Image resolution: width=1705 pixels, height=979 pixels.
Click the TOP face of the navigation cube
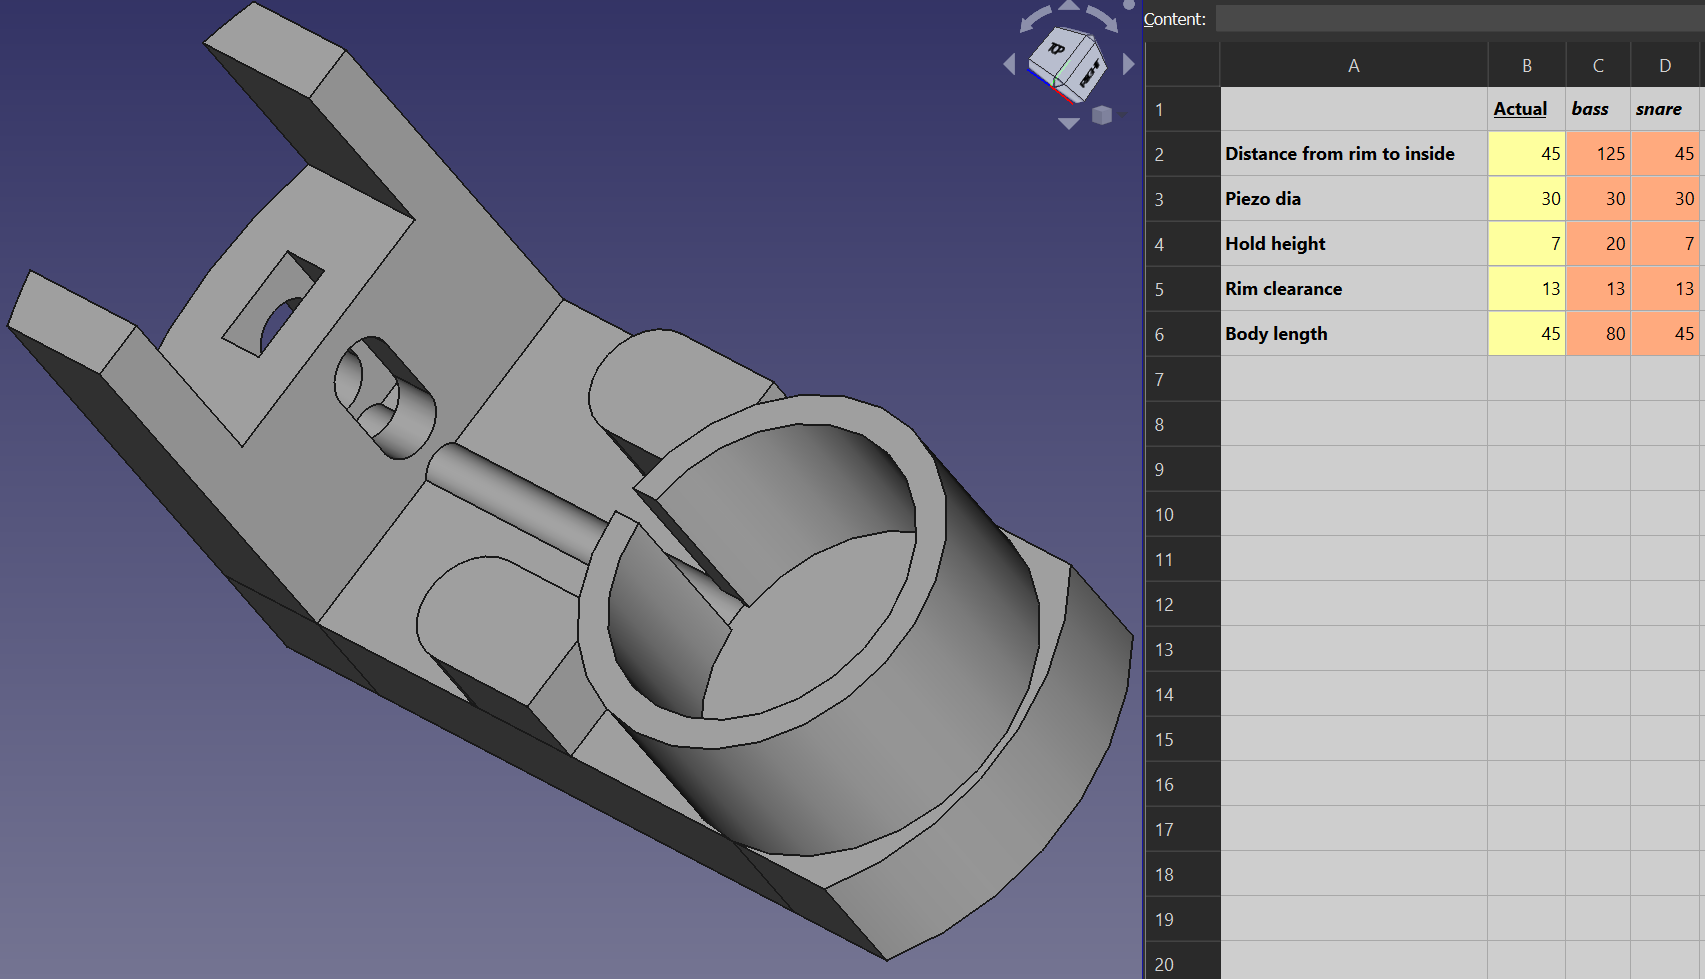1056,49
